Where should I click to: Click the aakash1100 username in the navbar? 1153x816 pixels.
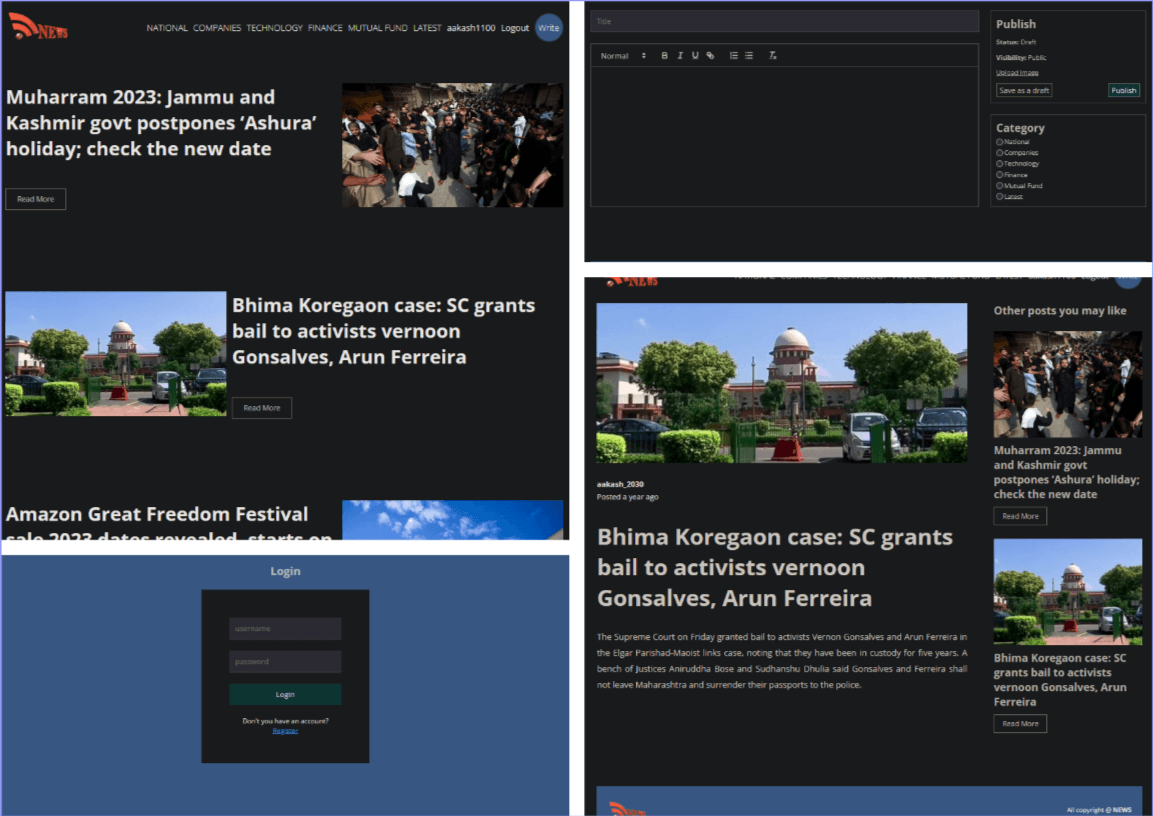pyautogui.click(x=471, y=28)
